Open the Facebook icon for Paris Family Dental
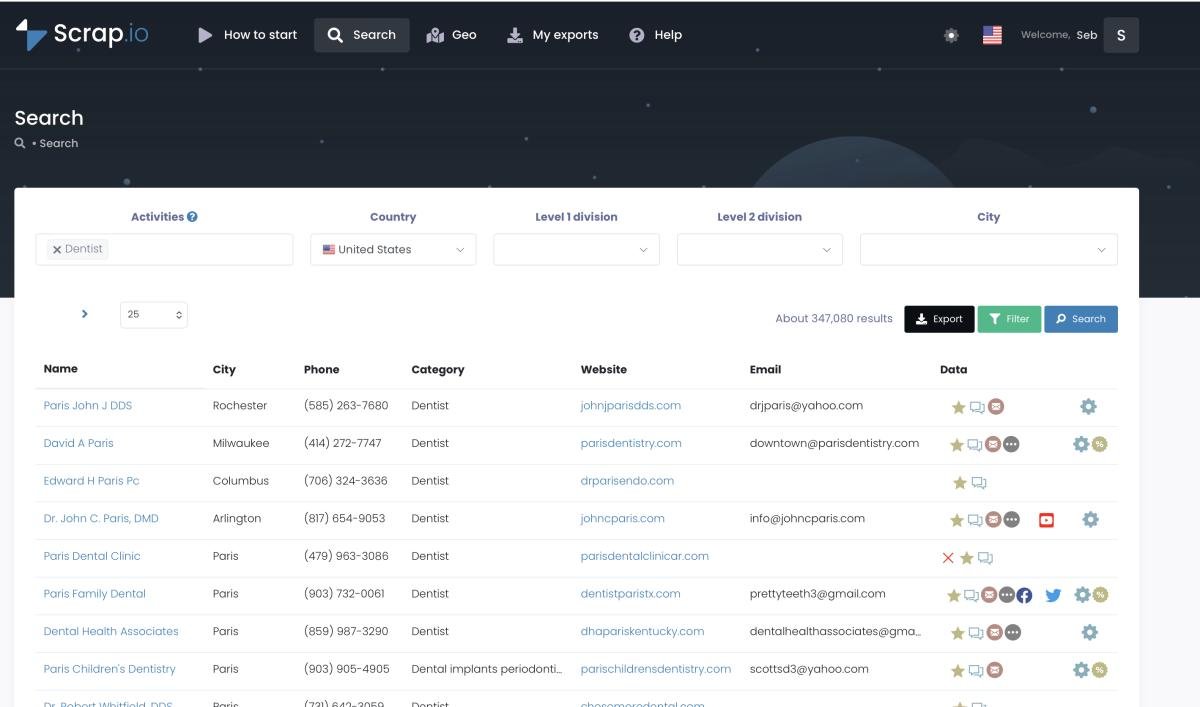Image resolution: width=1200 pixels, height=707 pixels. pos(1024,595)
